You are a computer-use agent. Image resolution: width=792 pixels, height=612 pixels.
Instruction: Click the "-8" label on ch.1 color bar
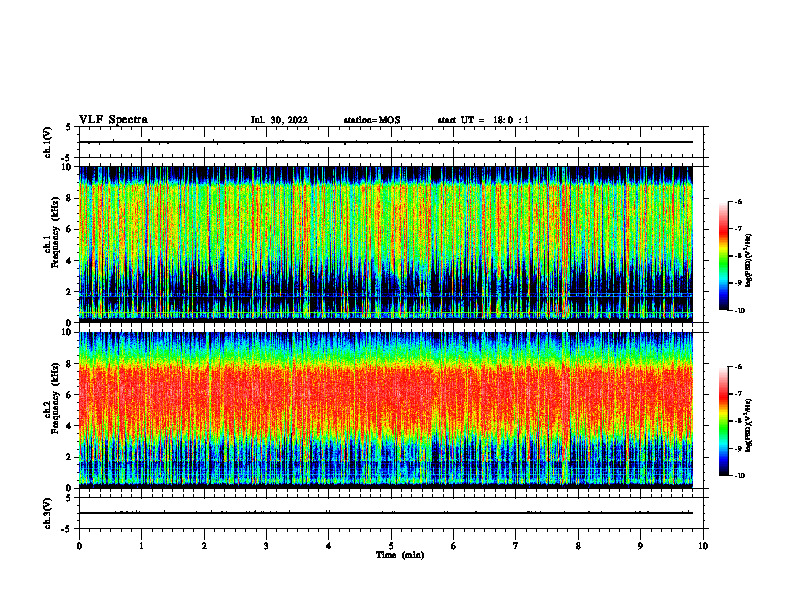point(738,256)
